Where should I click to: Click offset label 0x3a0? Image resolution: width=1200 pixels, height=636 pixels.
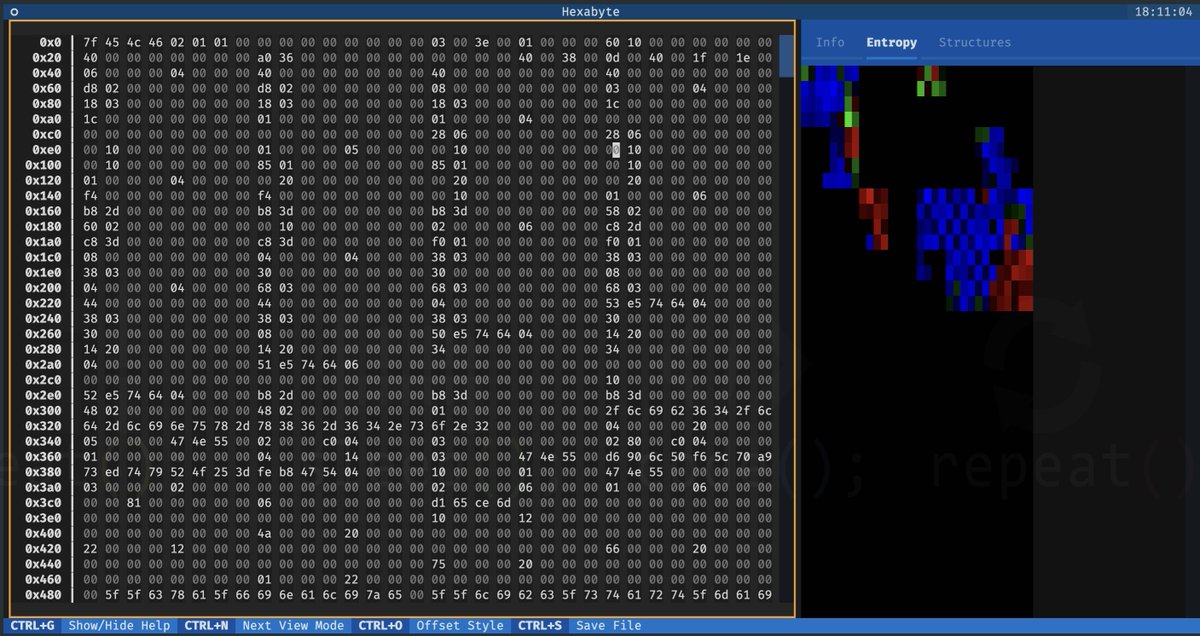point(43,487)
